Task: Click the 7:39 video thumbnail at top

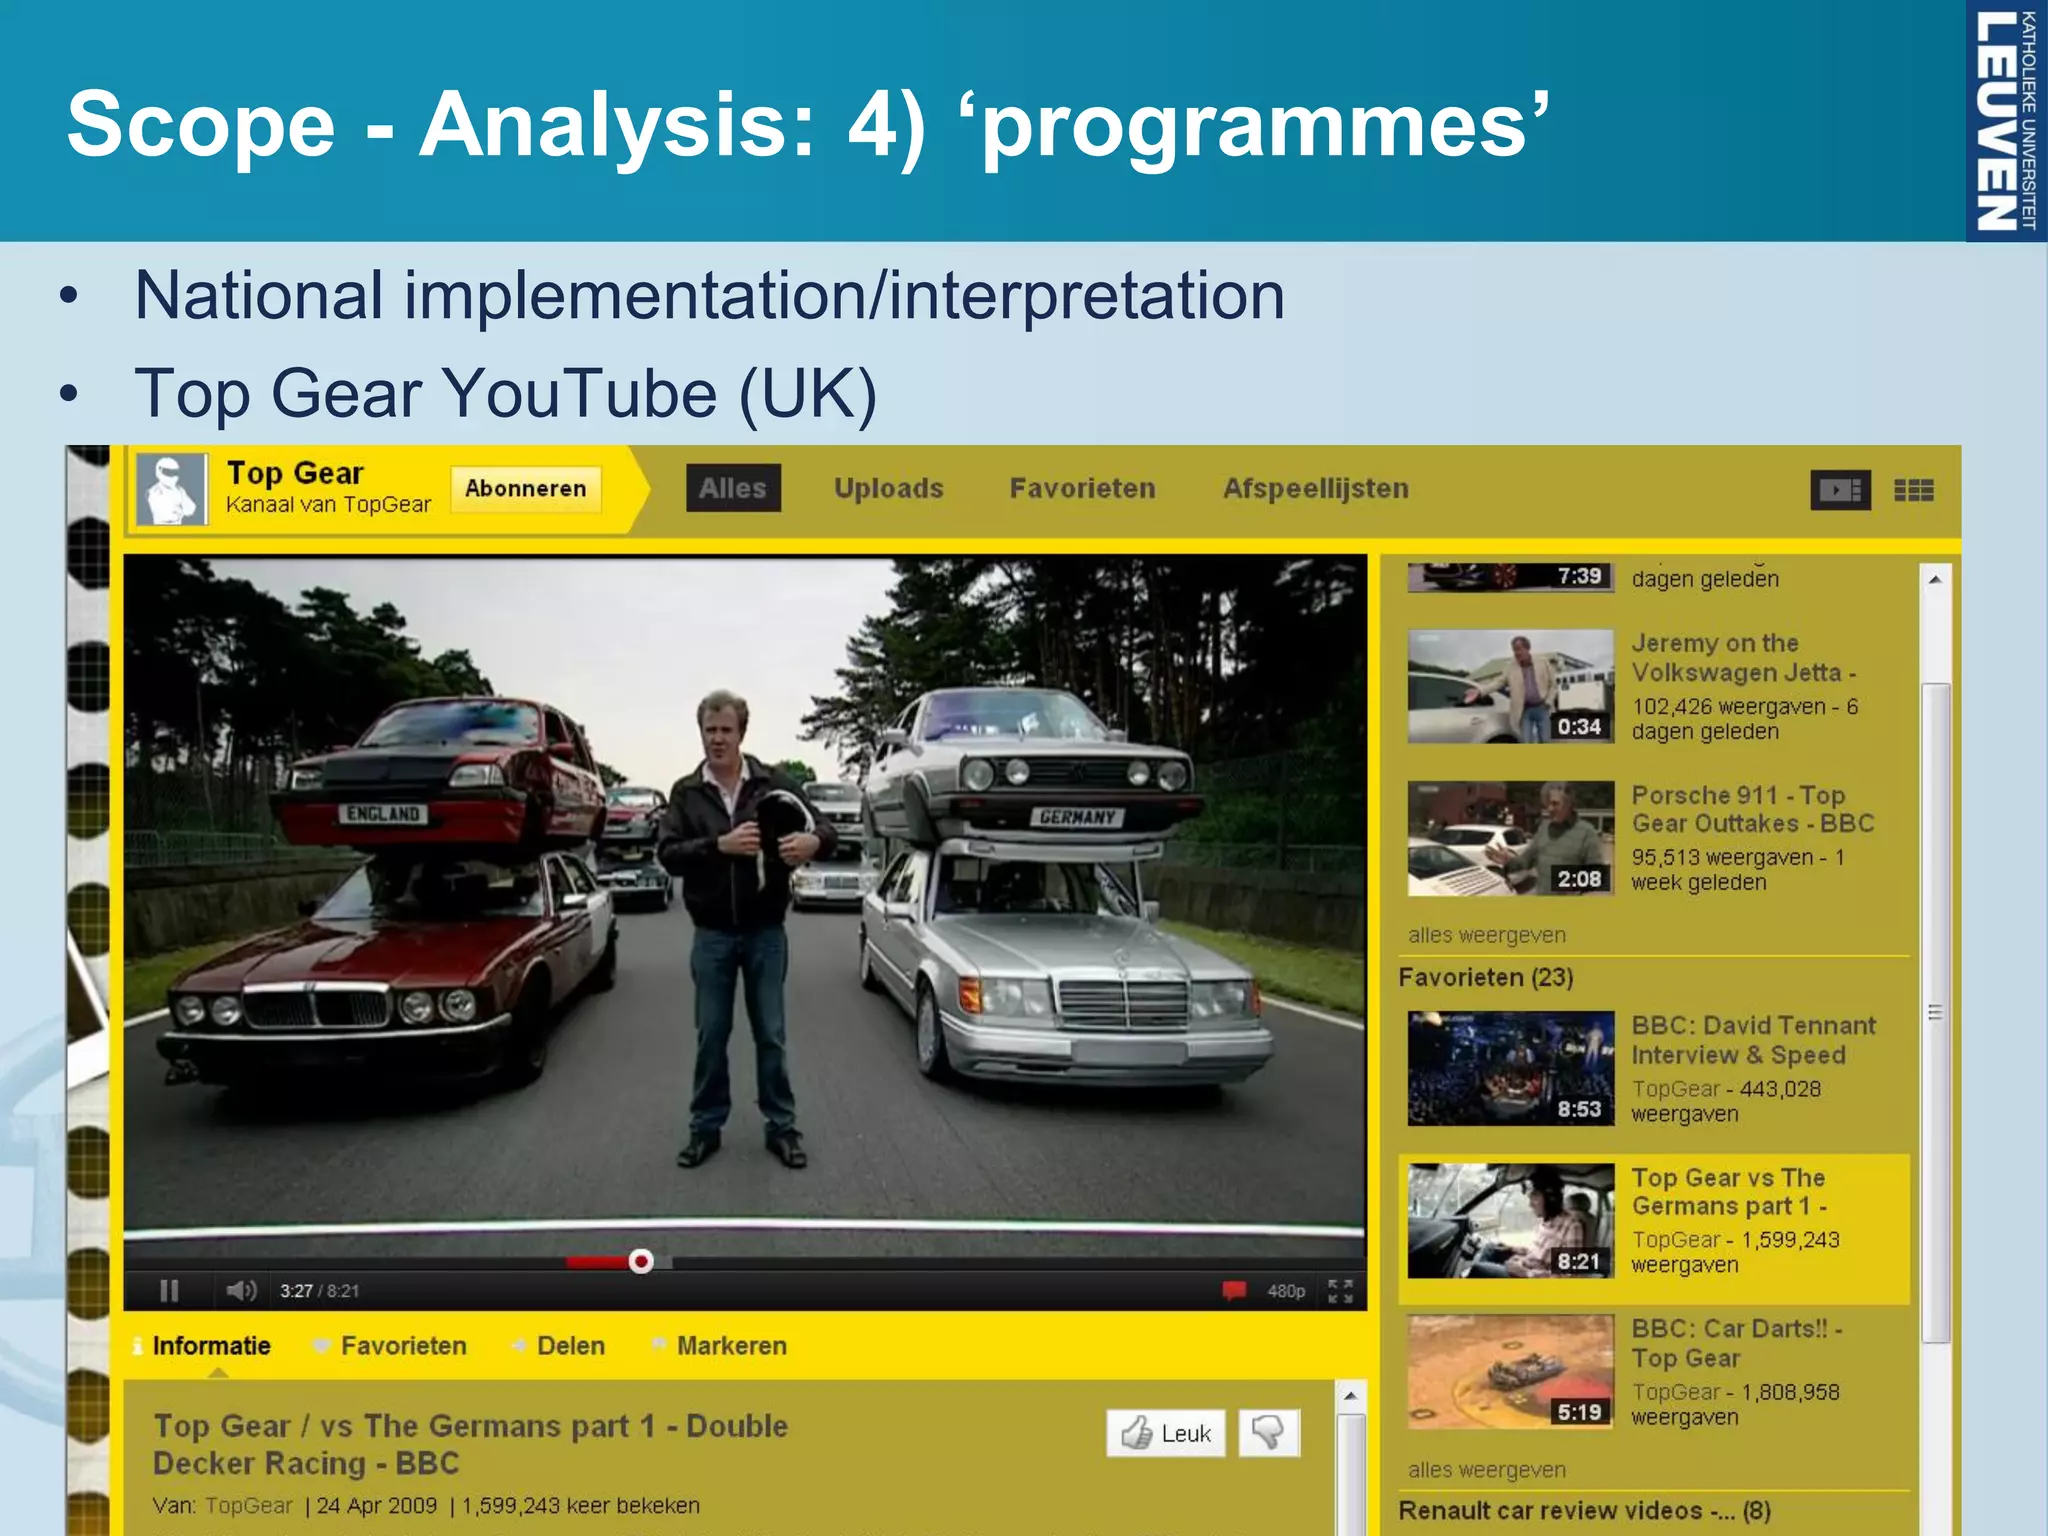Action: (x=1510, y=577)
